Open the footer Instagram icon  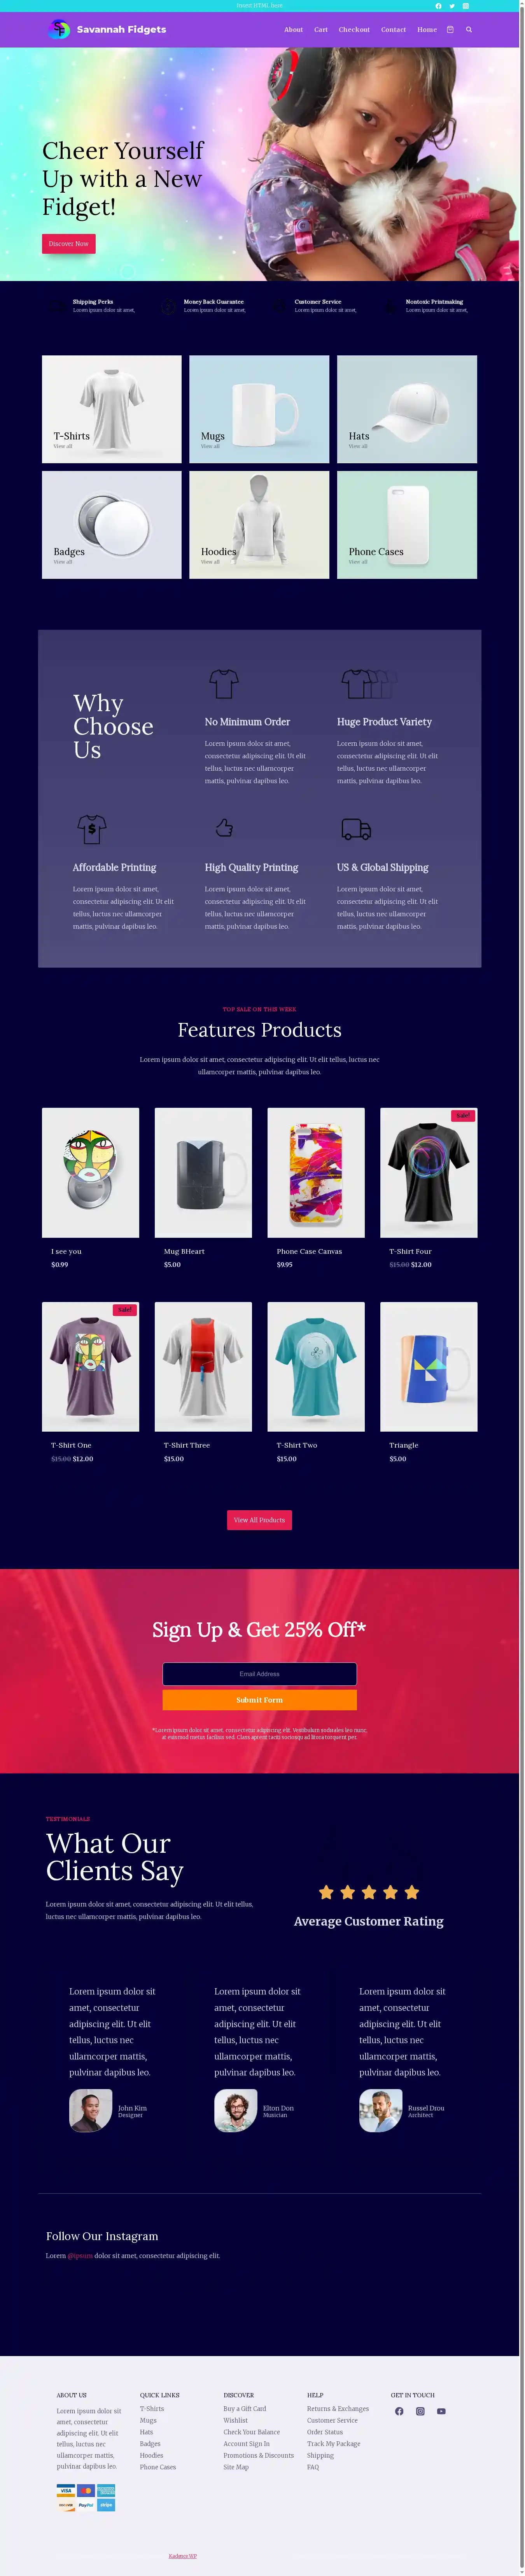[x=420, y=2411]
